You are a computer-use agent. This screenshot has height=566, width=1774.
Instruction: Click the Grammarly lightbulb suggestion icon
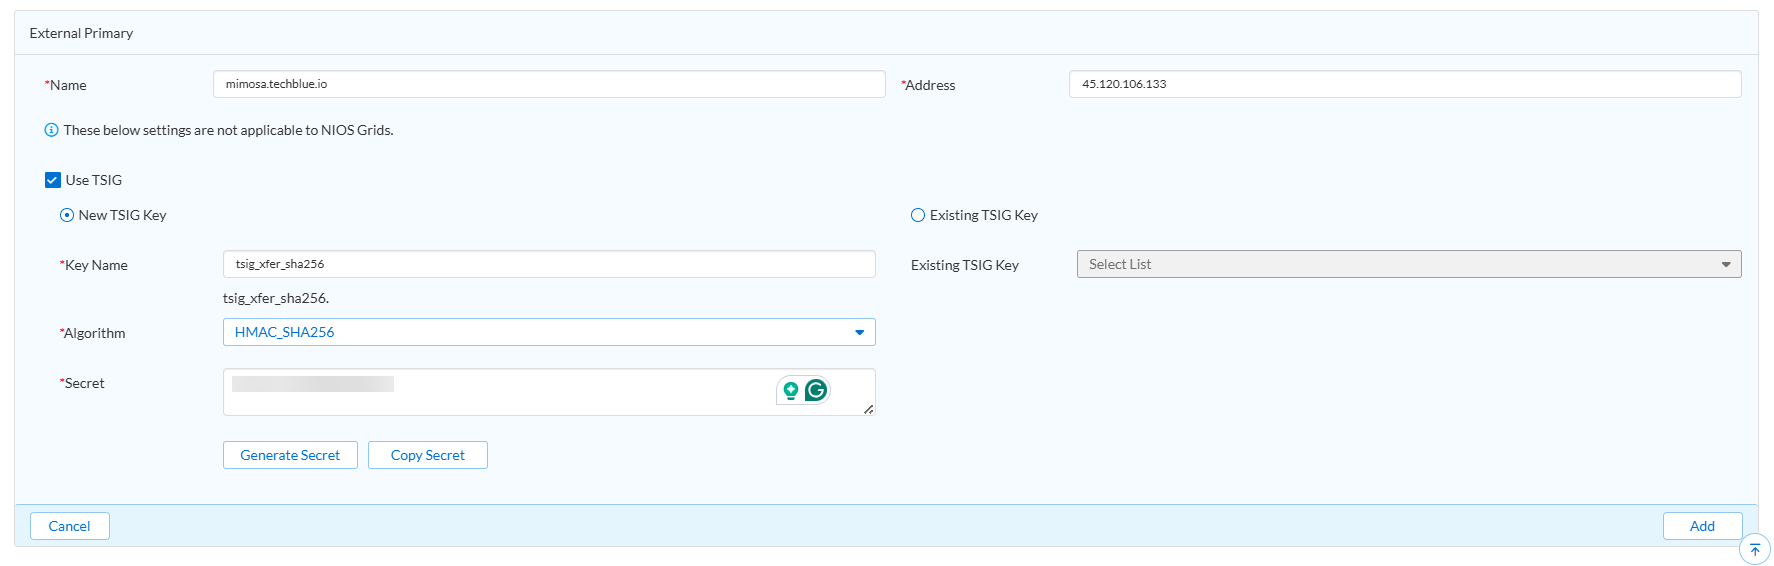click(791, 390)
